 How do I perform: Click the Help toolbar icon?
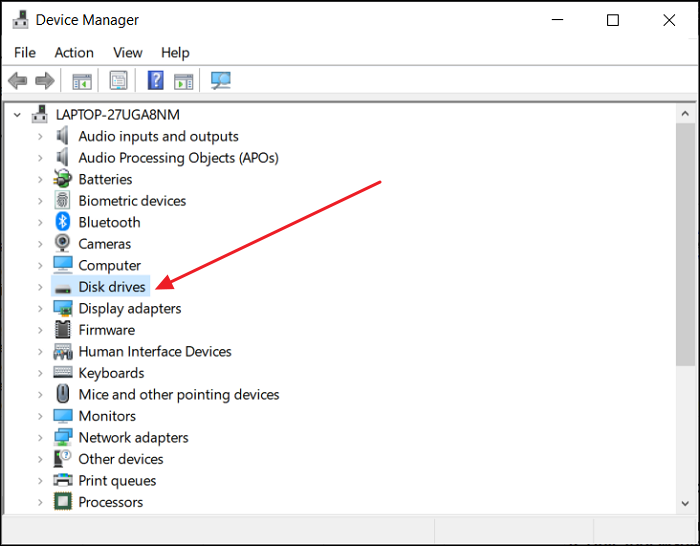(x=156, y=81)
